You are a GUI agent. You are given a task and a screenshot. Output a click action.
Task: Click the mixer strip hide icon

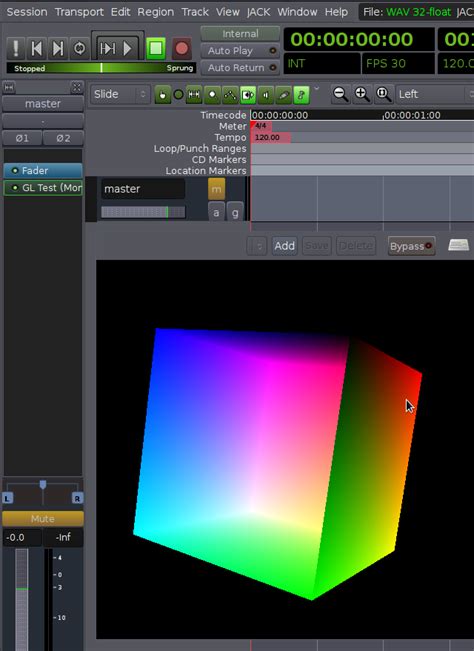(x=76, y=87)
